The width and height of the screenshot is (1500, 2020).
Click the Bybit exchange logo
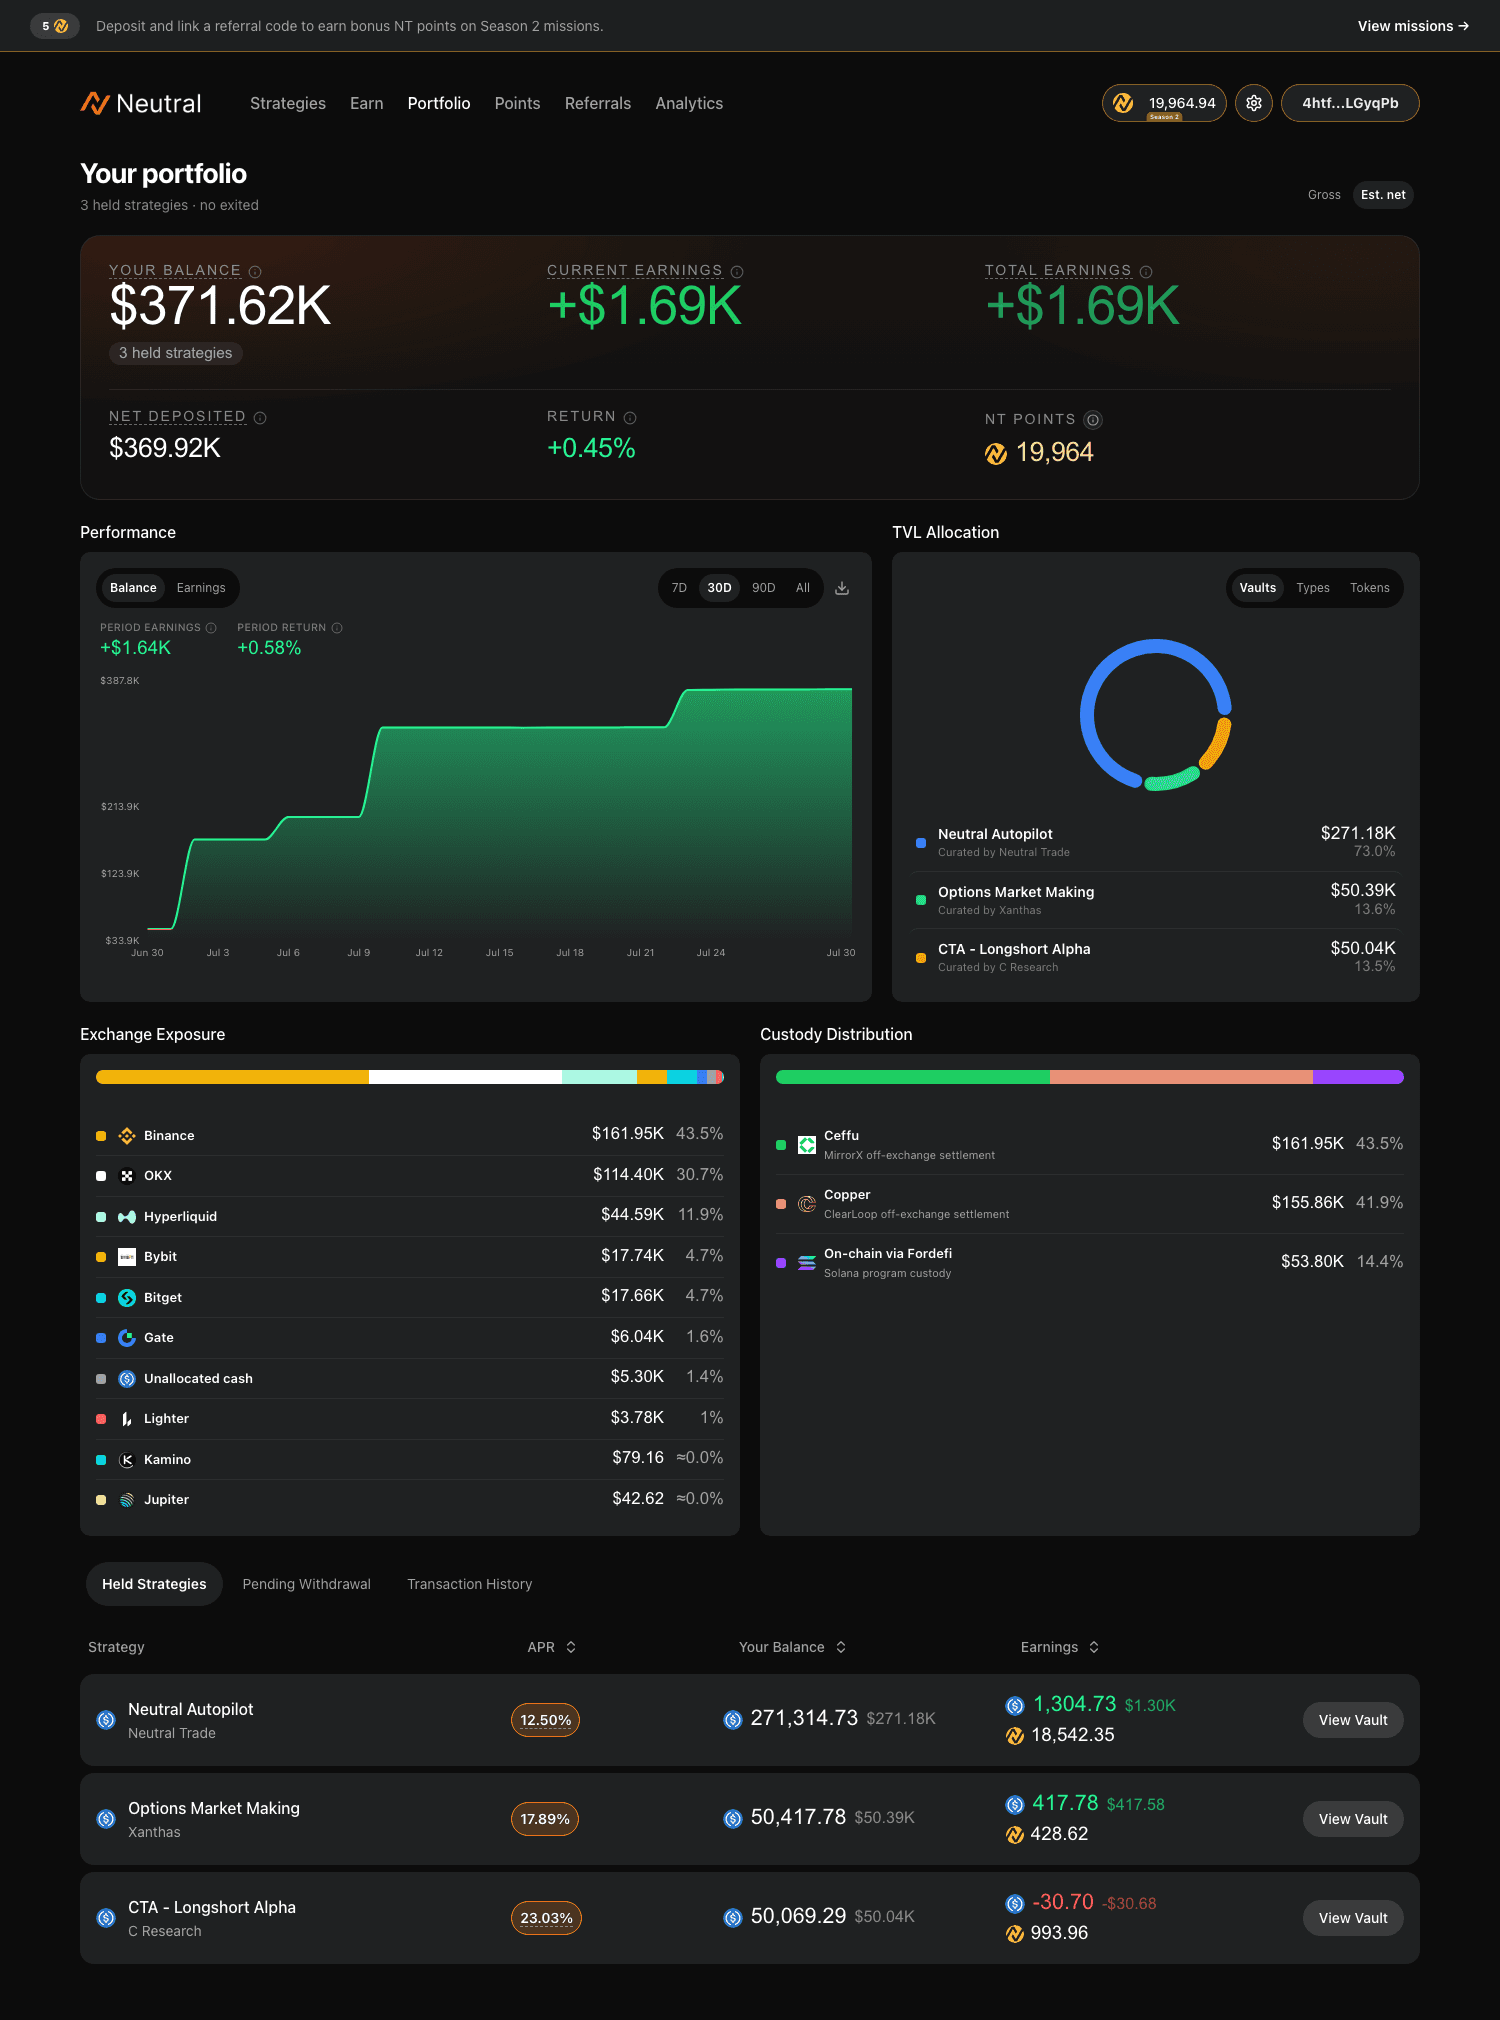click(127, 1257)
